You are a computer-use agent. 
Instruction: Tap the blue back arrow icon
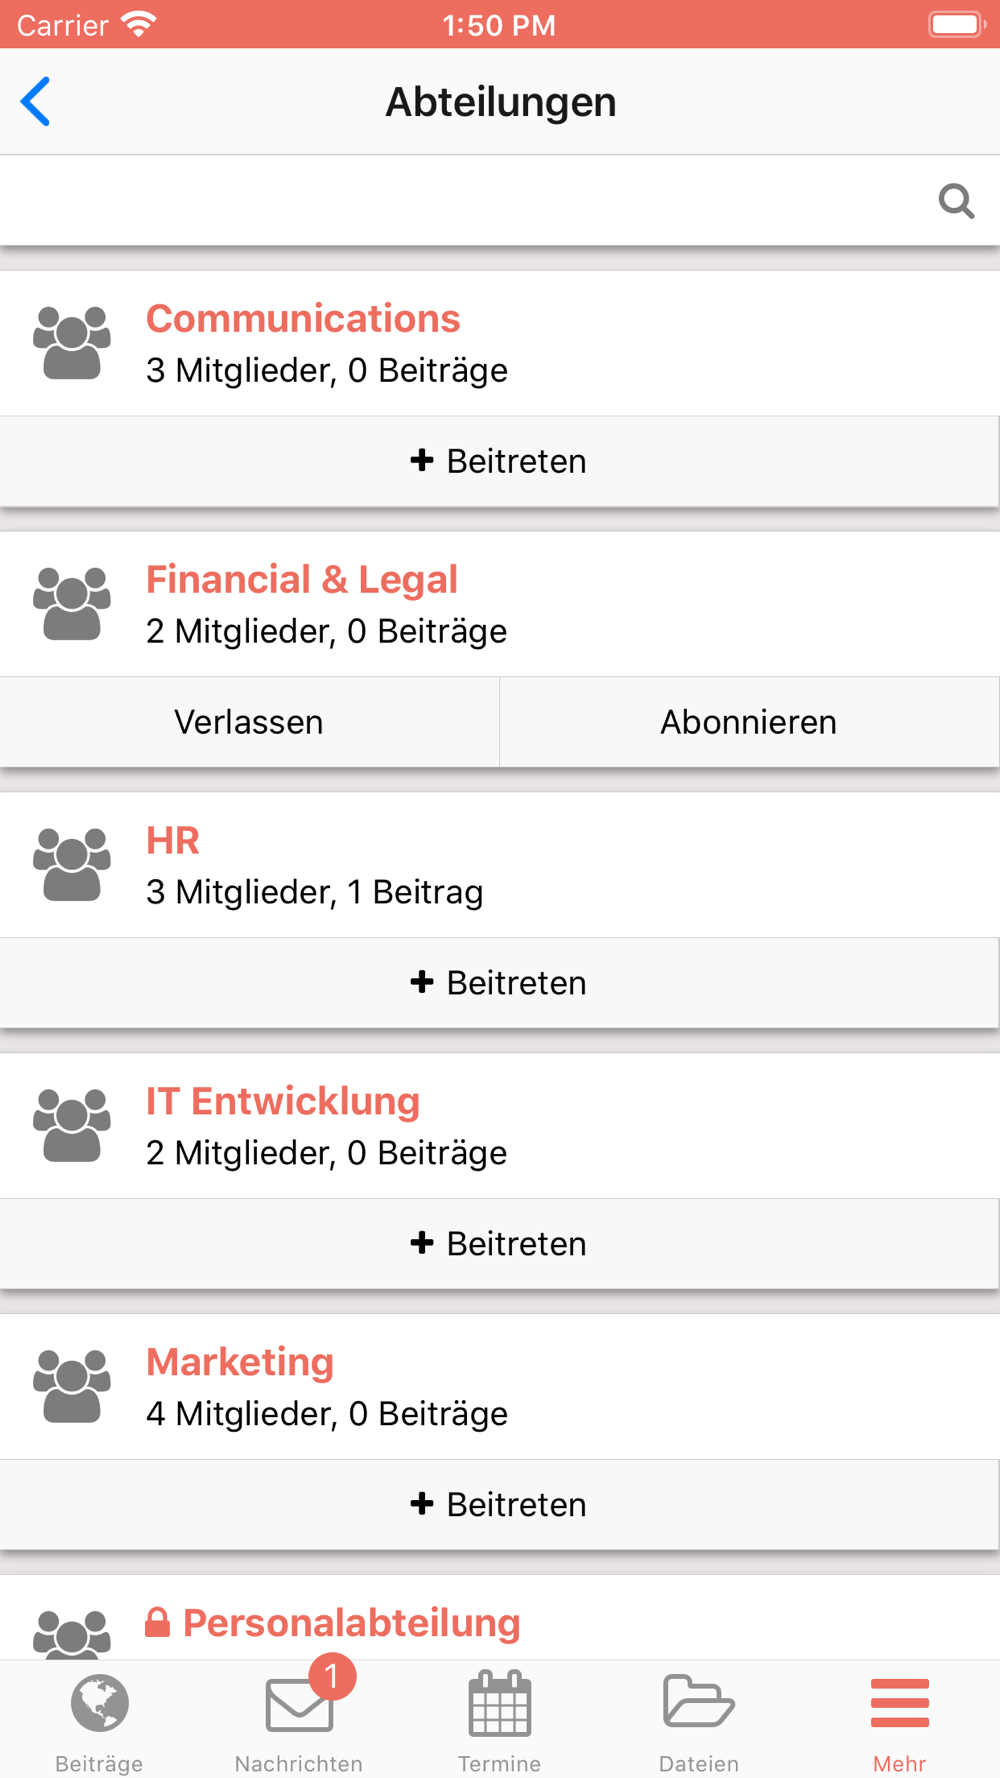[x=36, y=101]
